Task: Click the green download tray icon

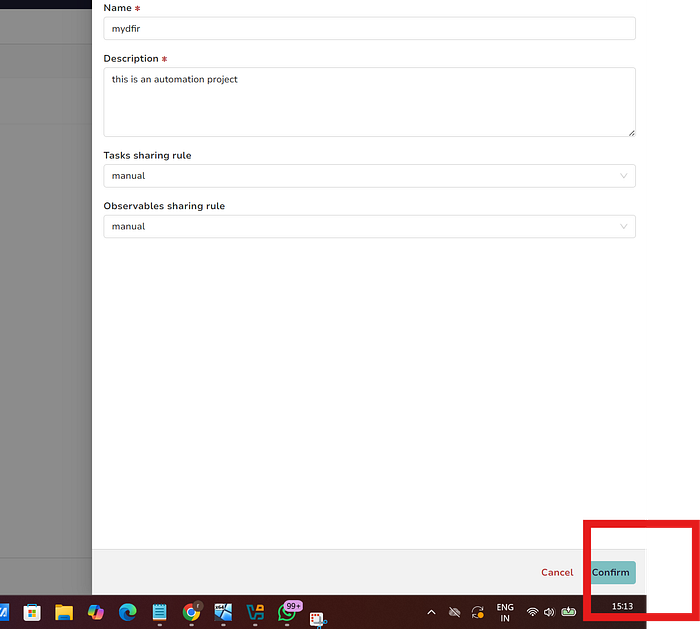Action: [x=568, y=612]
